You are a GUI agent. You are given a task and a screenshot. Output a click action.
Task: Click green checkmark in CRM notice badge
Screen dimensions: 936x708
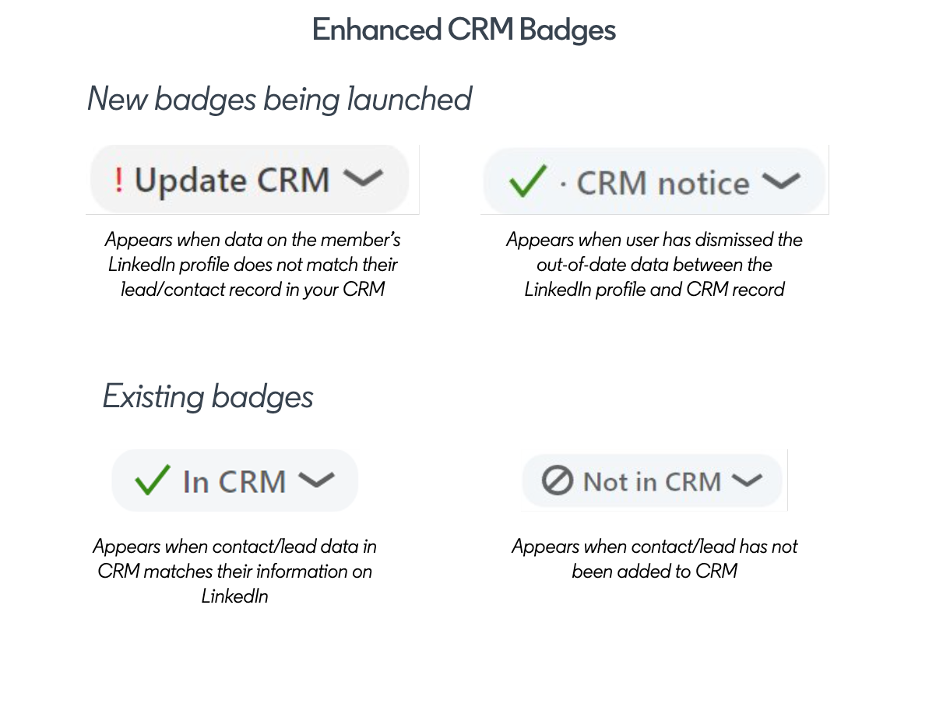tap(527, 181)
